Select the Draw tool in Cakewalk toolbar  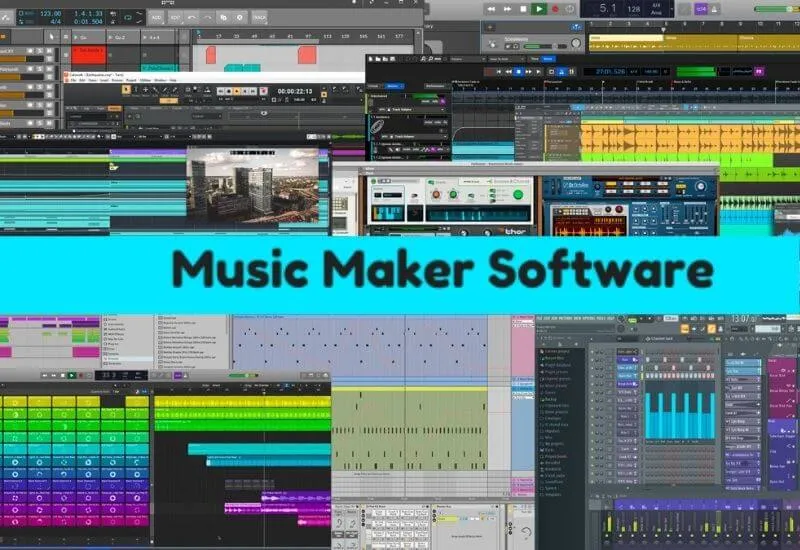pyautogui.click(x=165, y=89)
